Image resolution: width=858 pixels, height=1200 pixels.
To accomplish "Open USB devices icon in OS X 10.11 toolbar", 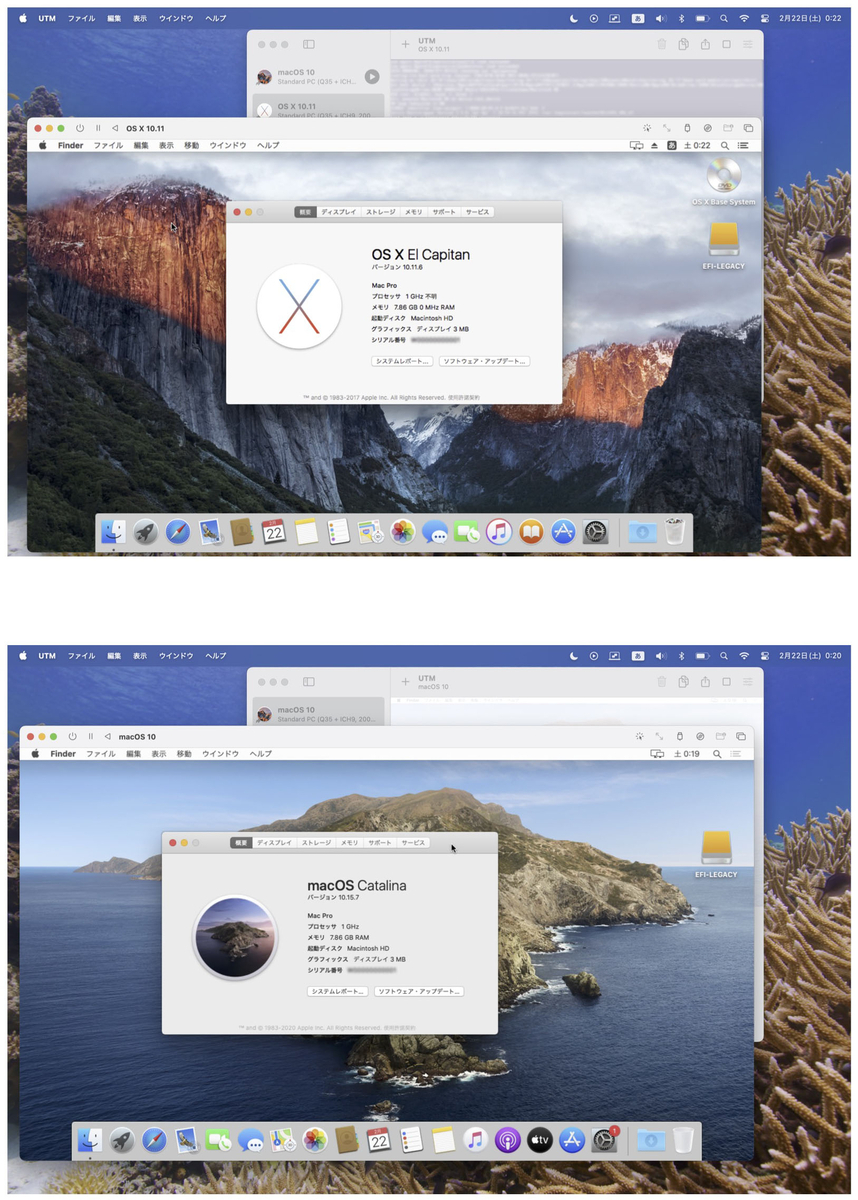I will pos(687,128).
